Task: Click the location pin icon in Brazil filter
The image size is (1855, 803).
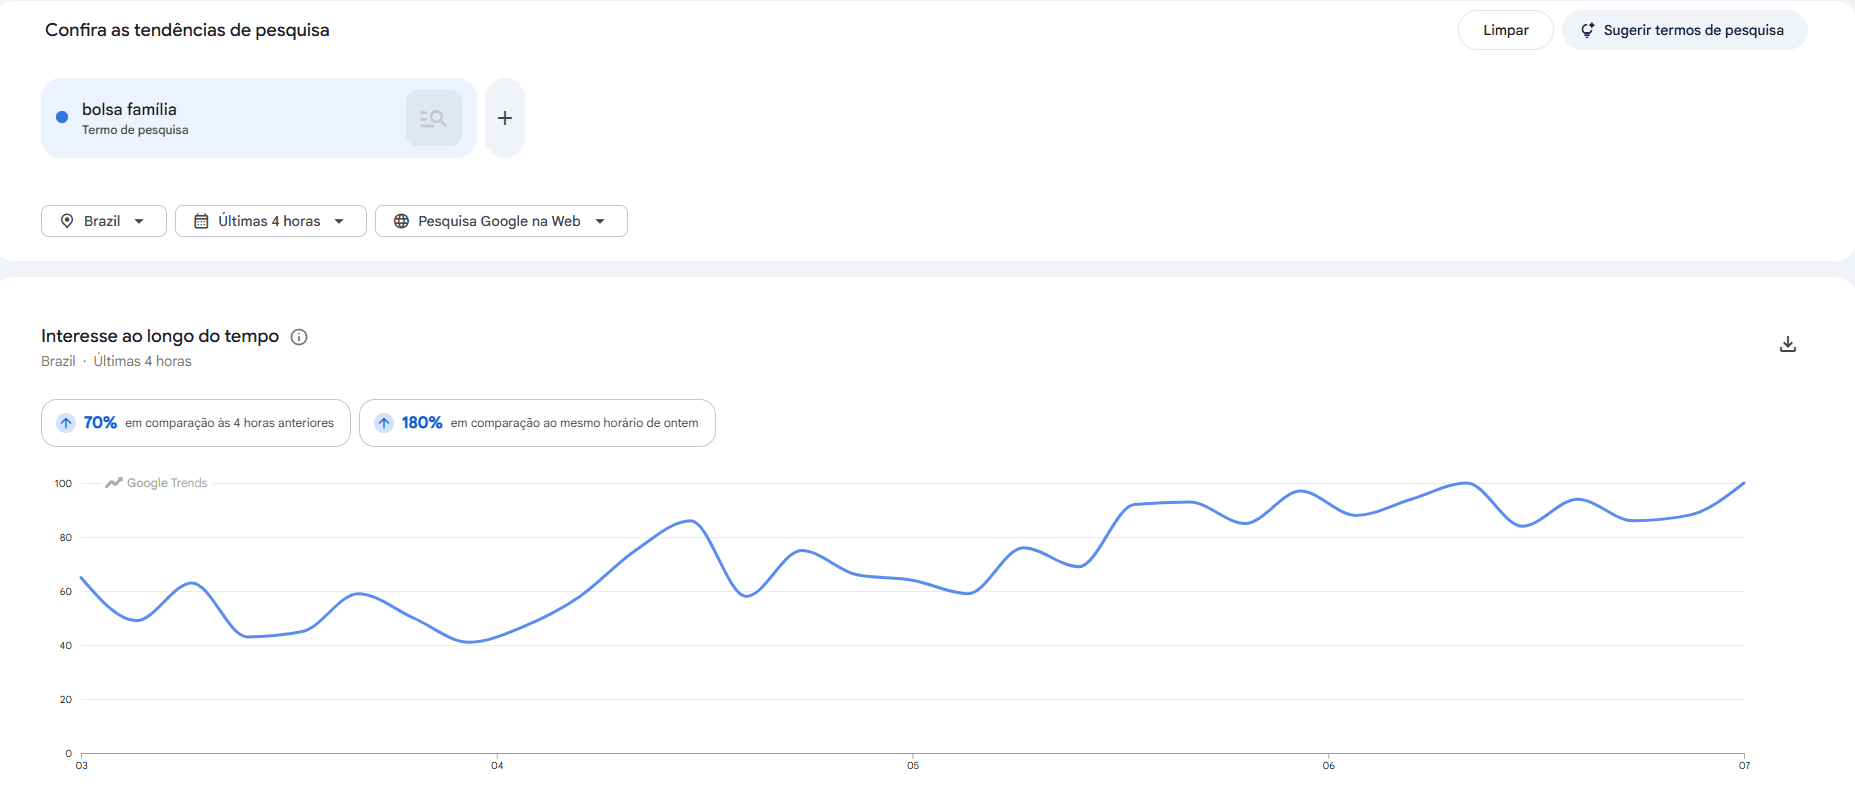Action: click(x=67, y=221)
